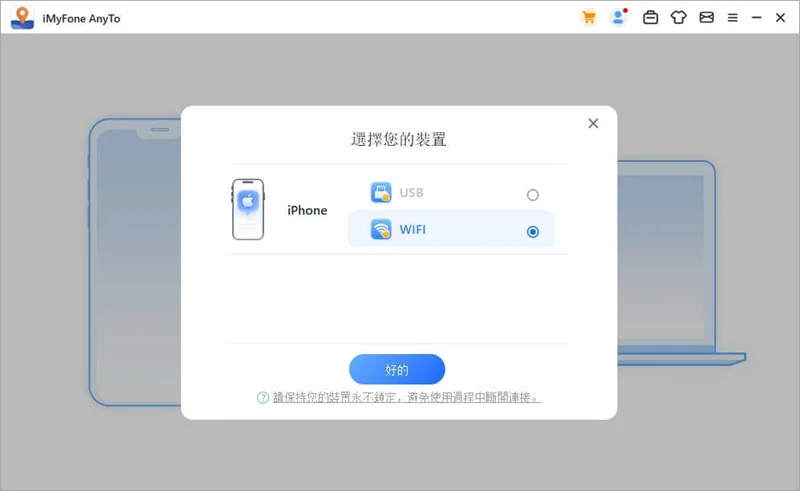The height and width of the screenshot is (491, 800).
Task: Click the iPhone device label
Action: [307, 210]
